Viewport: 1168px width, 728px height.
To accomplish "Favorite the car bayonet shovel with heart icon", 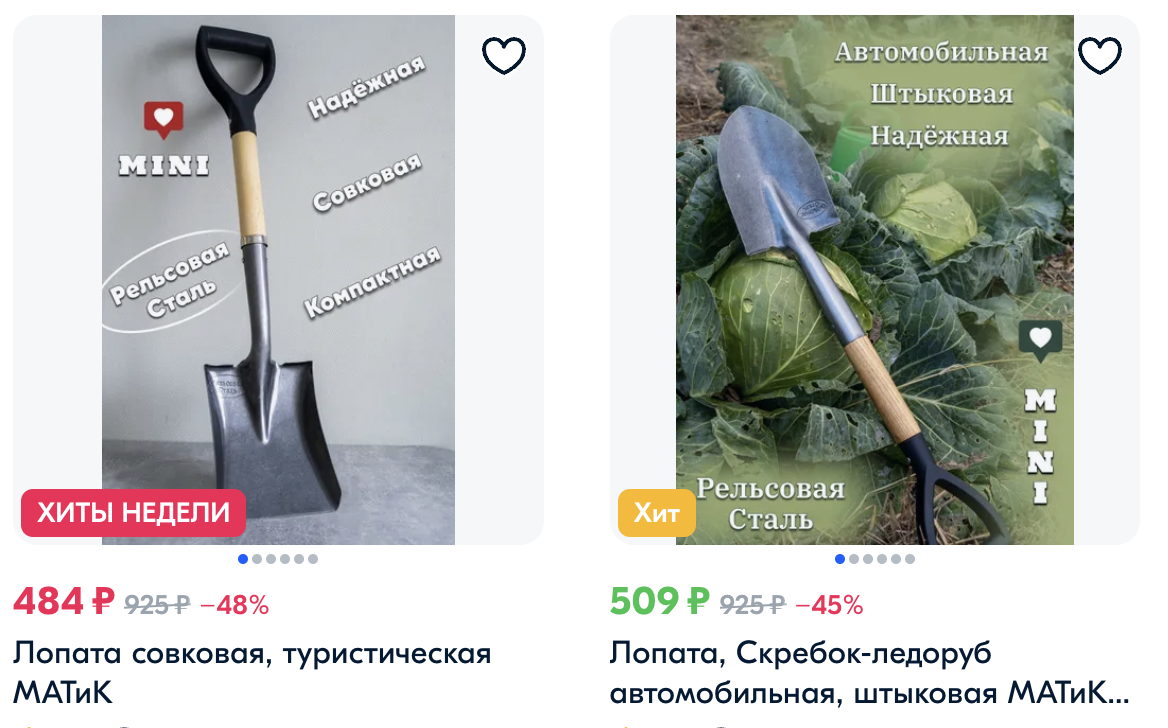I will pyautogui.click(x=1099, y=55).
